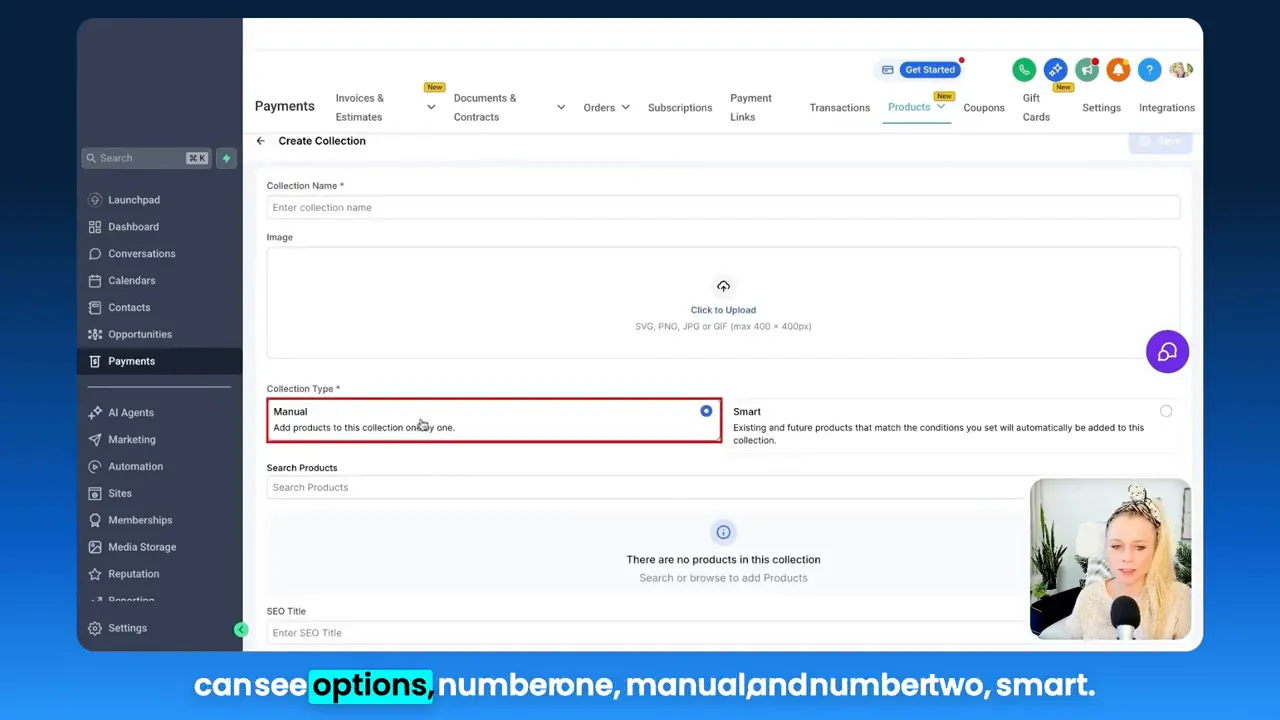Viewport: 1280px width, 720px height.
Task: Click the Contacts sidebar icon
Action: click(95, 308)
